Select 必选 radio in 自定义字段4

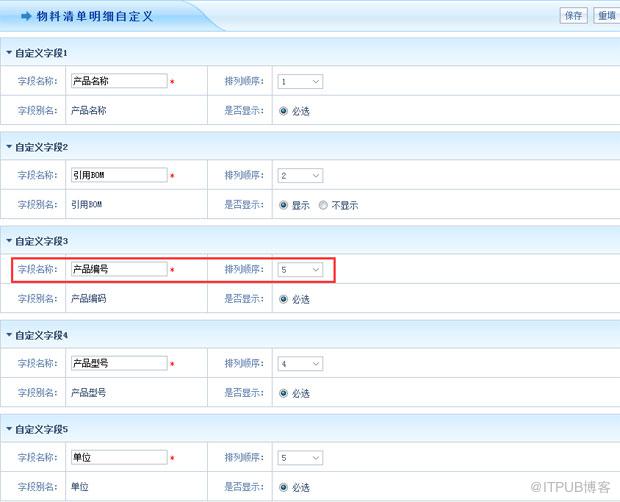coord(283,393)
